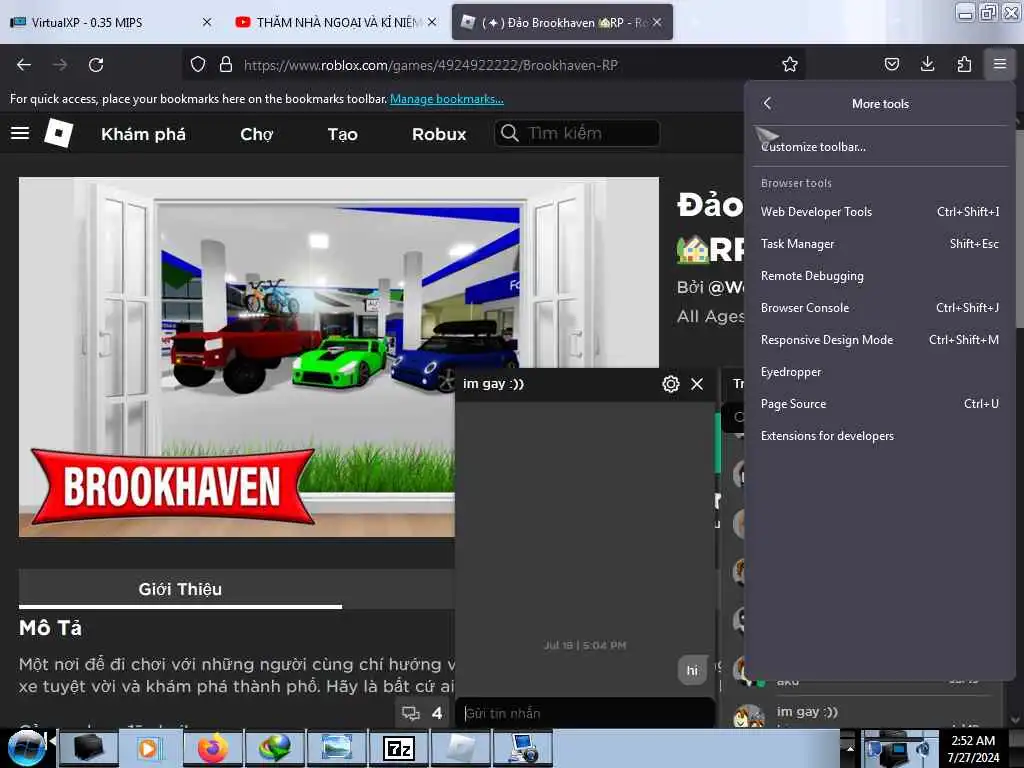Open the Giới Thiệu tab
Screen dimensions: 1024x768
point(180,589)
